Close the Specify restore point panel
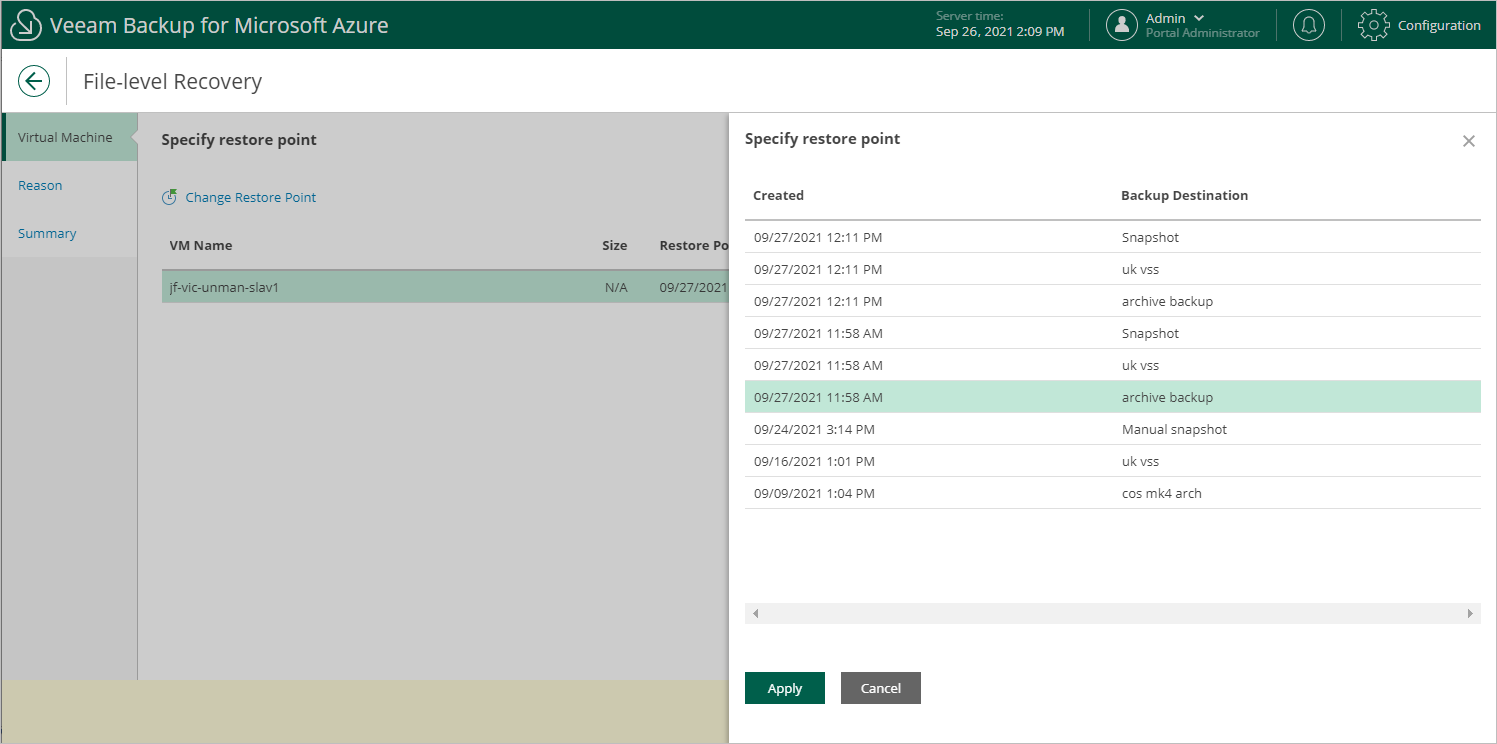 pos(1469,141)
